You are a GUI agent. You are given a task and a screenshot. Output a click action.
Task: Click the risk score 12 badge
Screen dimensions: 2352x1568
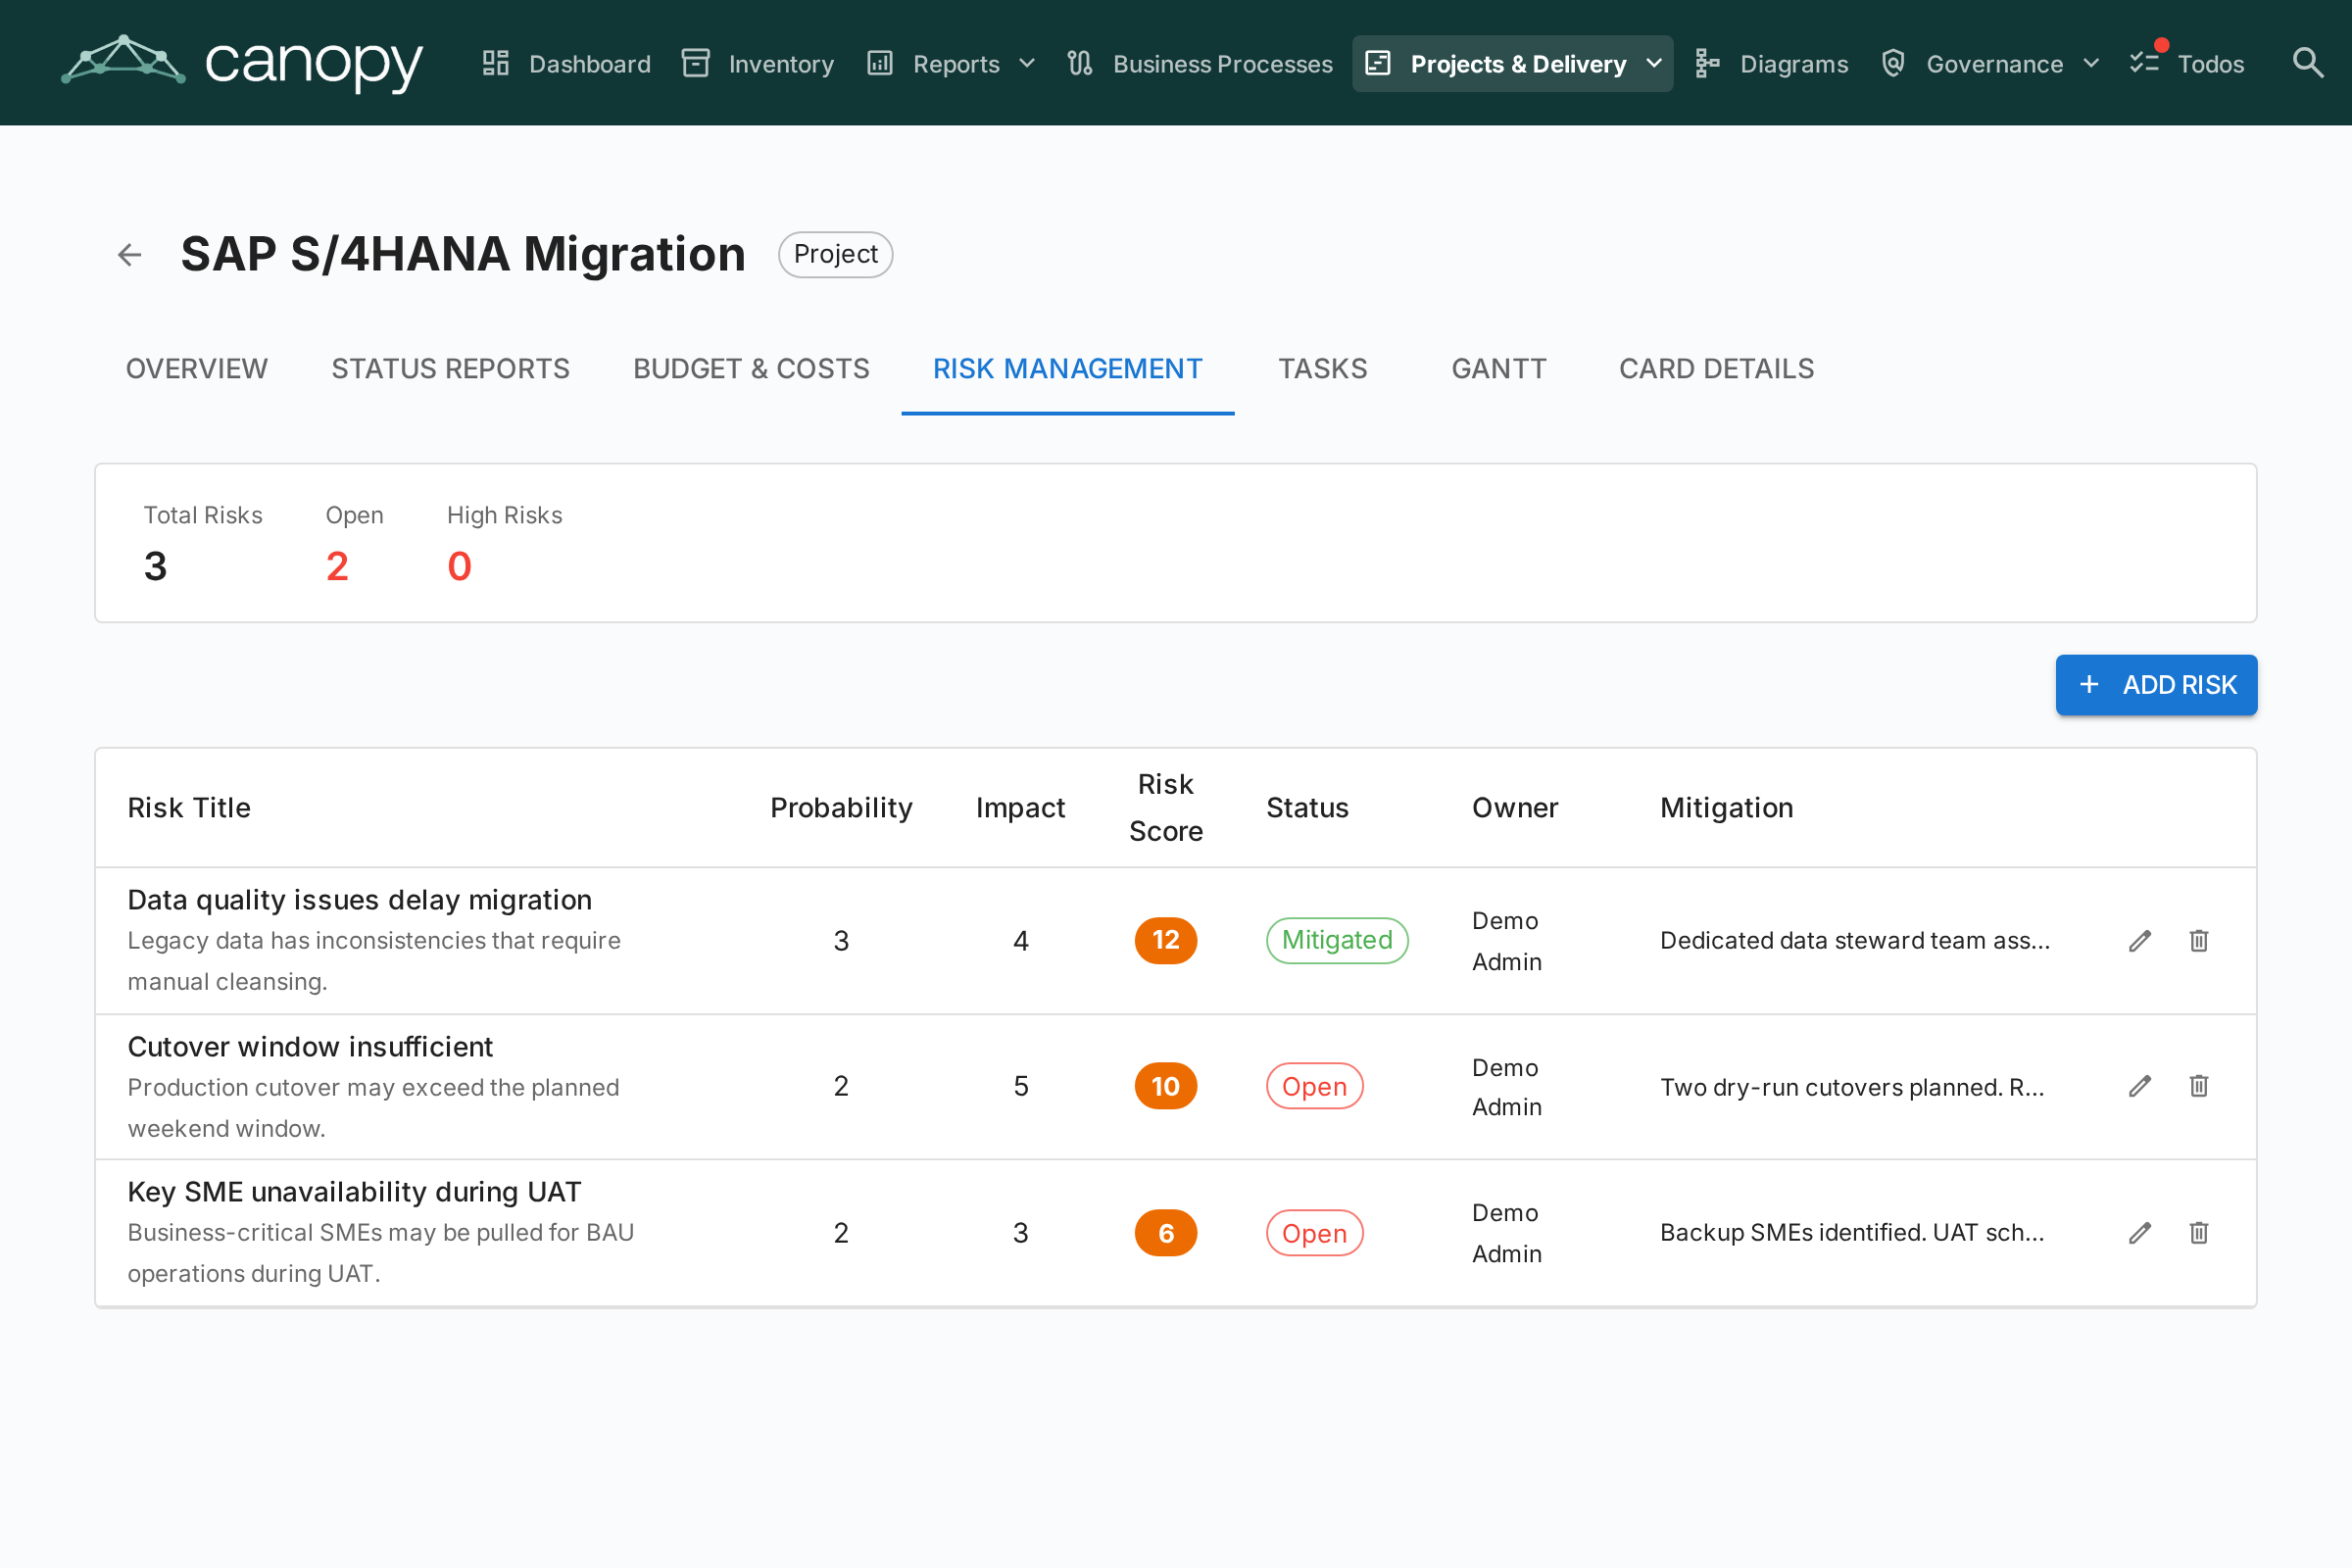point(1166,940)
